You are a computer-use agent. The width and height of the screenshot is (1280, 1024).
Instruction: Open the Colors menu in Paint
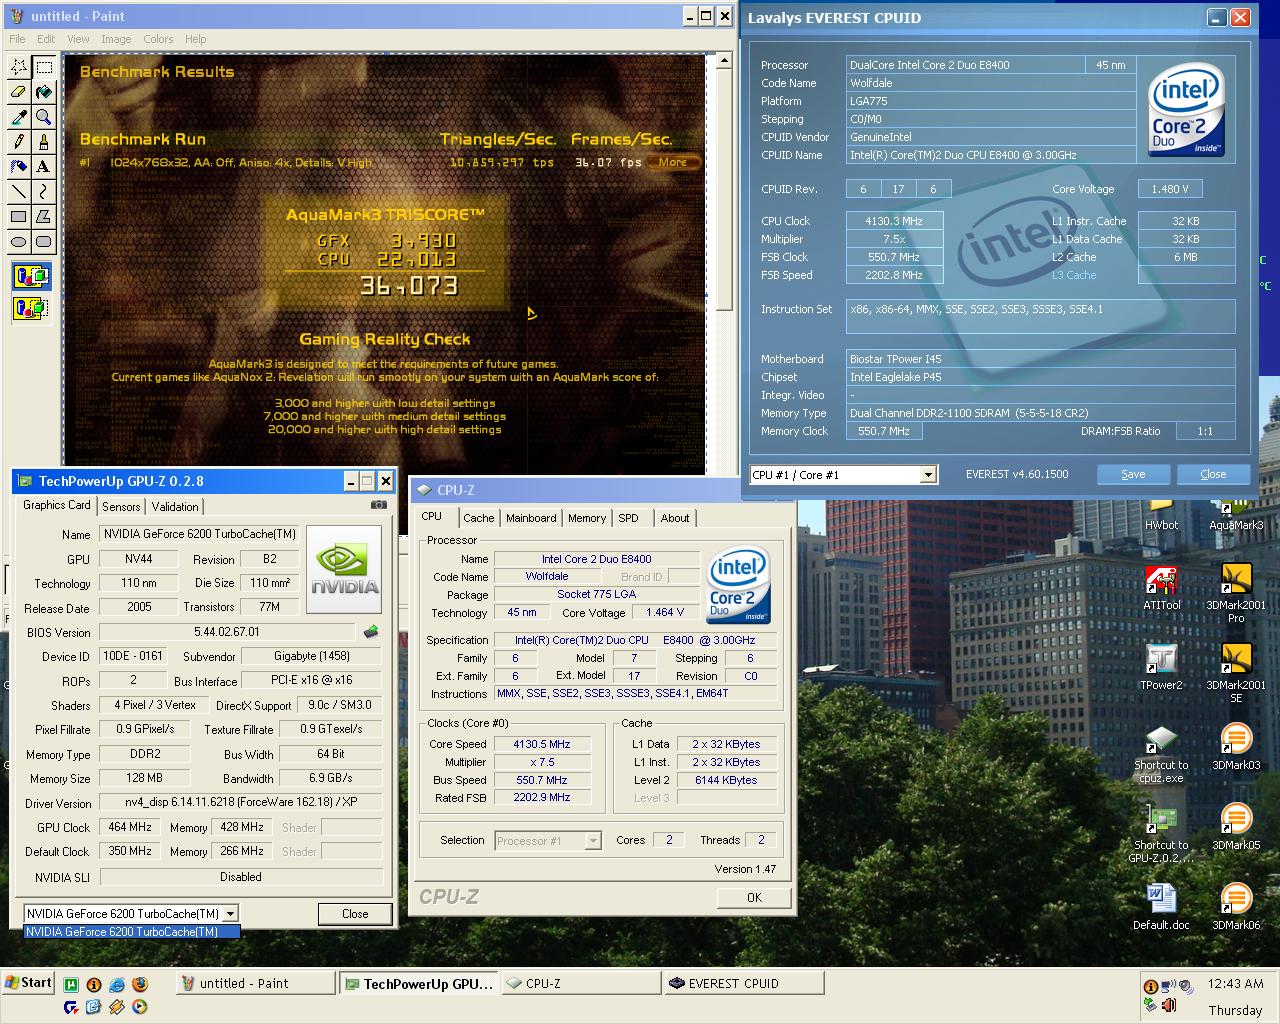[158, 39]
